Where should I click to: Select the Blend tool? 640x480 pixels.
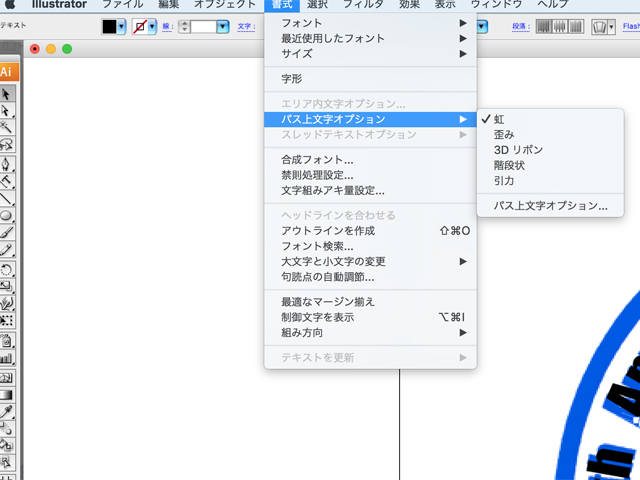tap(7, 429)
